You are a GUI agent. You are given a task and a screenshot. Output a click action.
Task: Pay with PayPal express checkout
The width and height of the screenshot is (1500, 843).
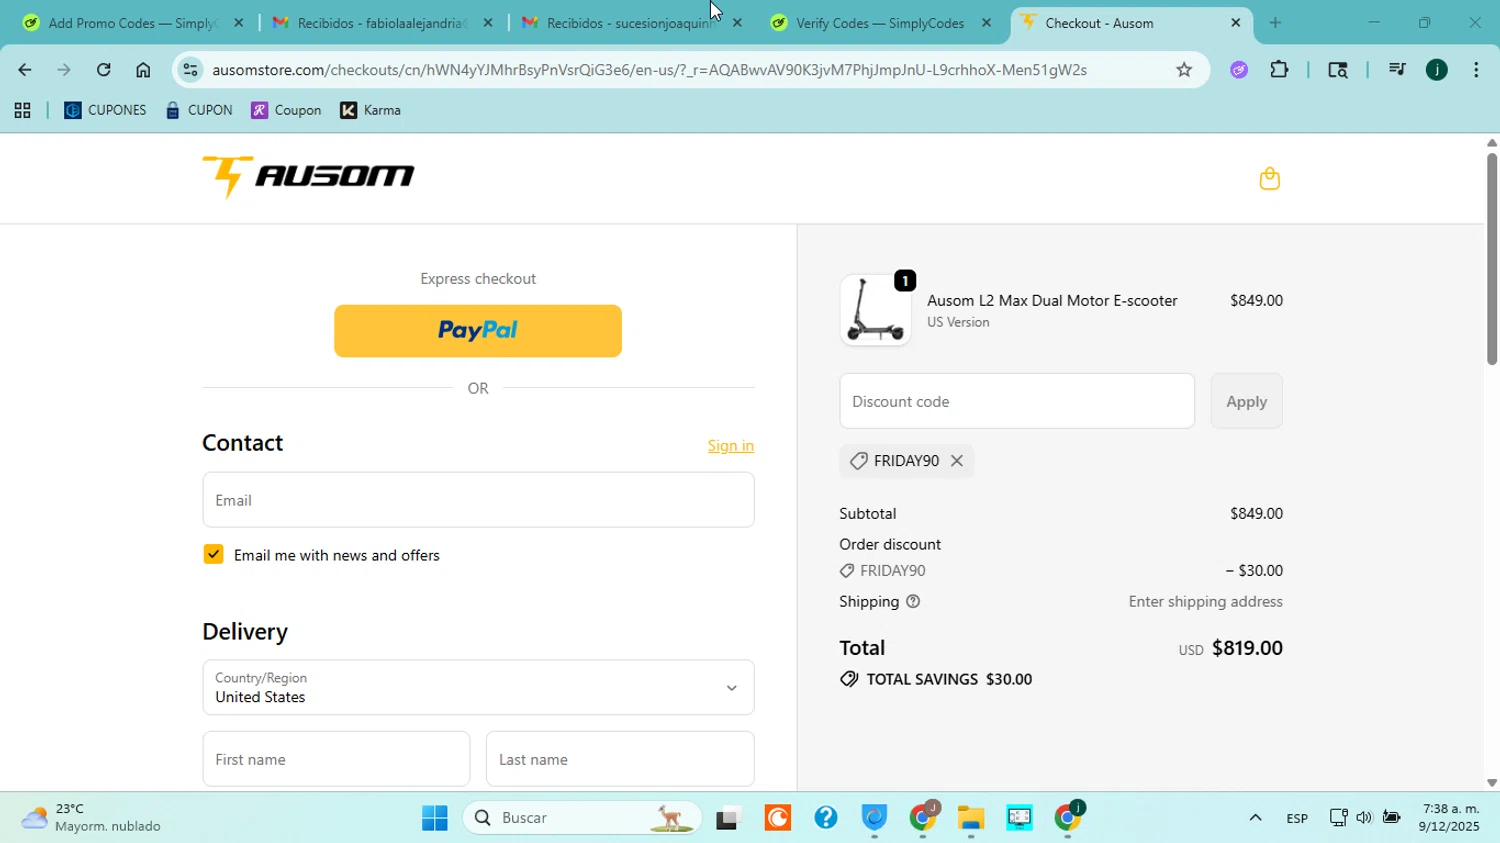pos(478,331)
